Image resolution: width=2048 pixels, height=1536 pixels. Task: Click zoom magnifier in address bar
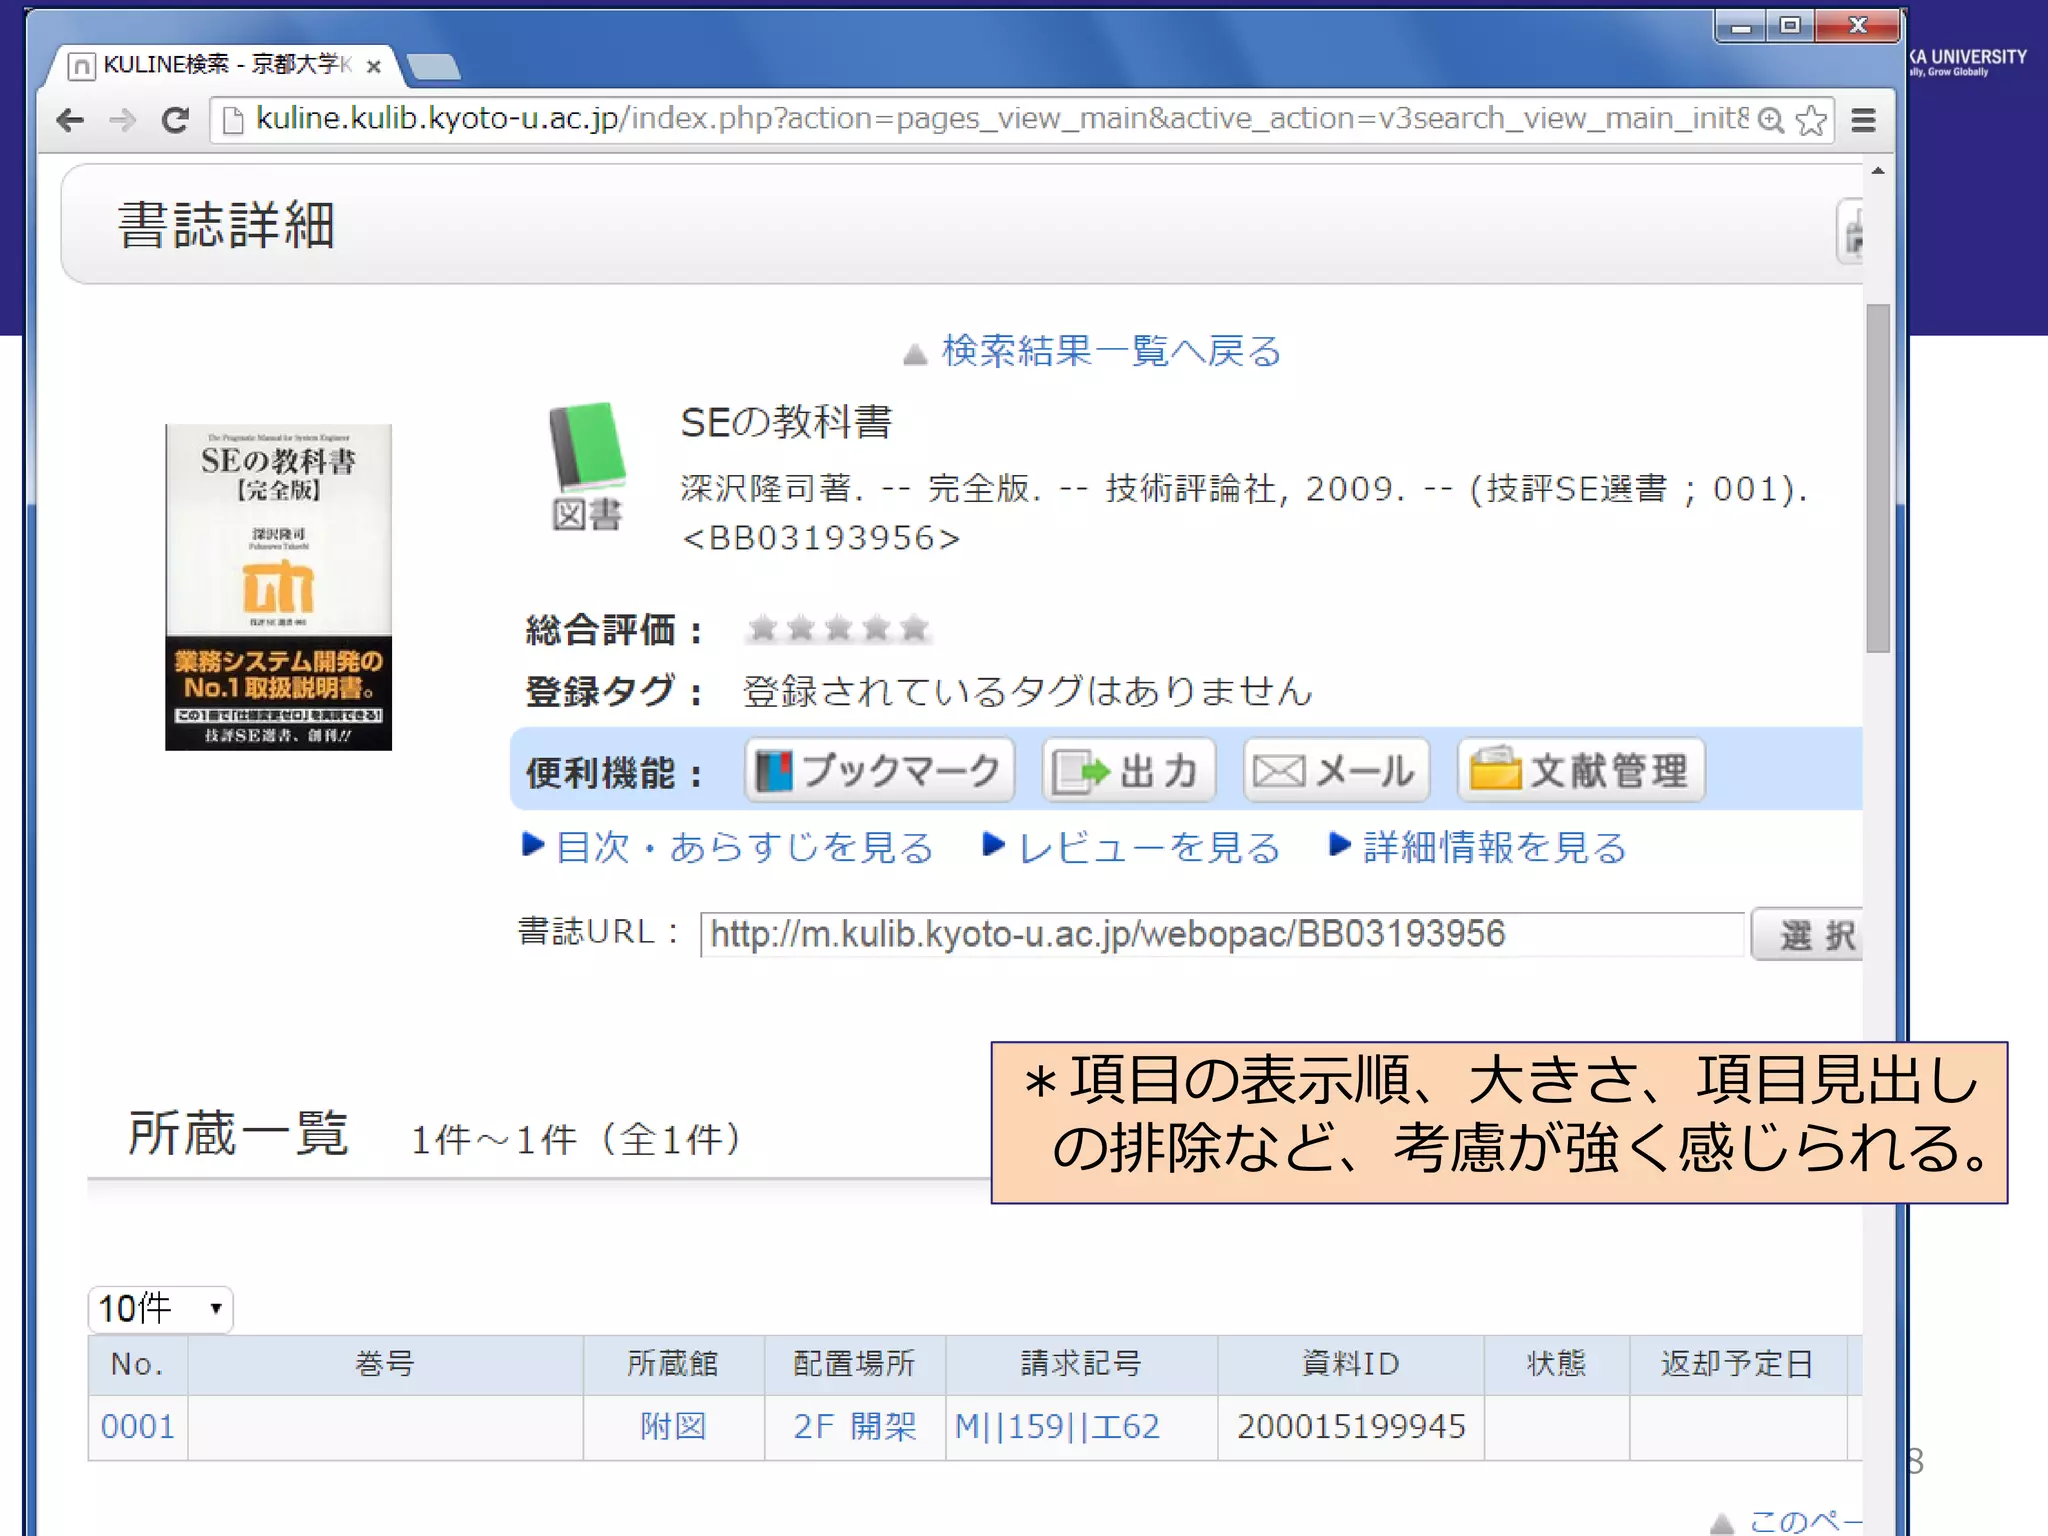[x=1770, y=121]
